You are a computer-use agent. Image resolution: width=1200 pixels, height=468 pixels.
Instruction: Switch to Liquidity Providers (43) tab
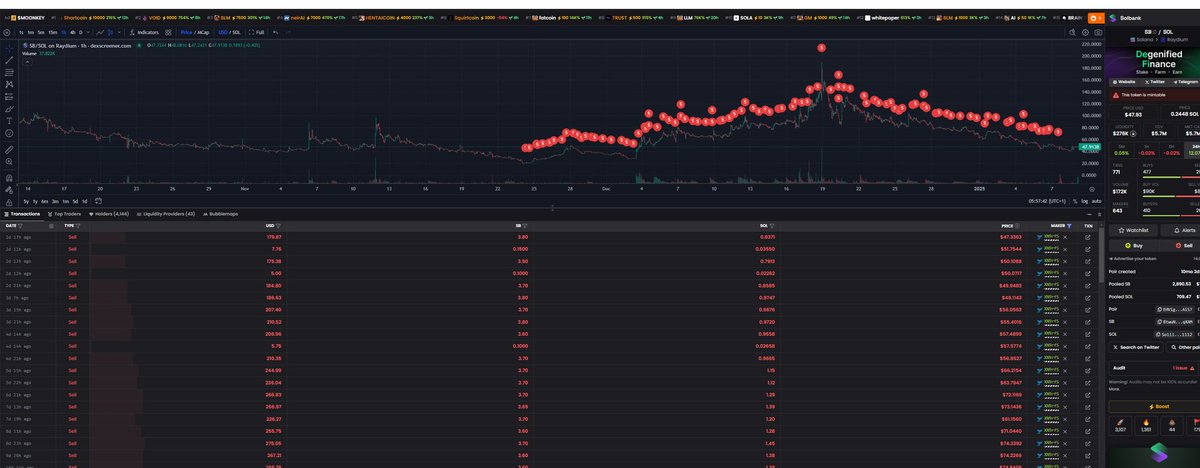coord(167,214)
